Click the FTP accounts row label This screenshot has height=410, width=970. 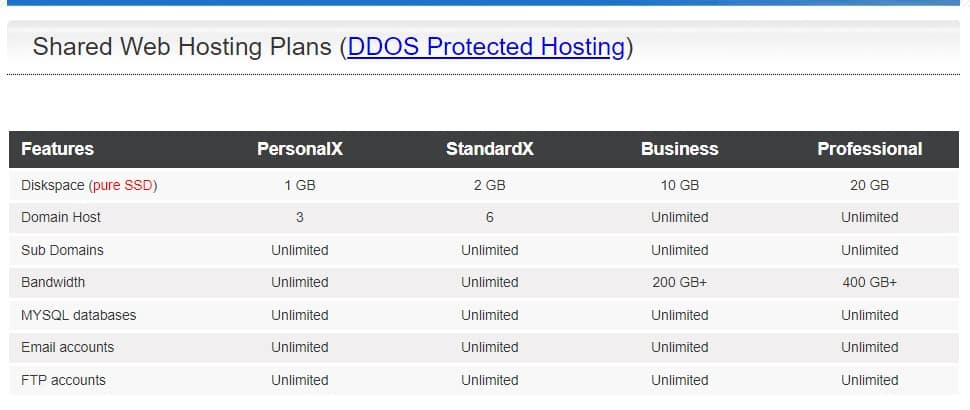(63, 380)
